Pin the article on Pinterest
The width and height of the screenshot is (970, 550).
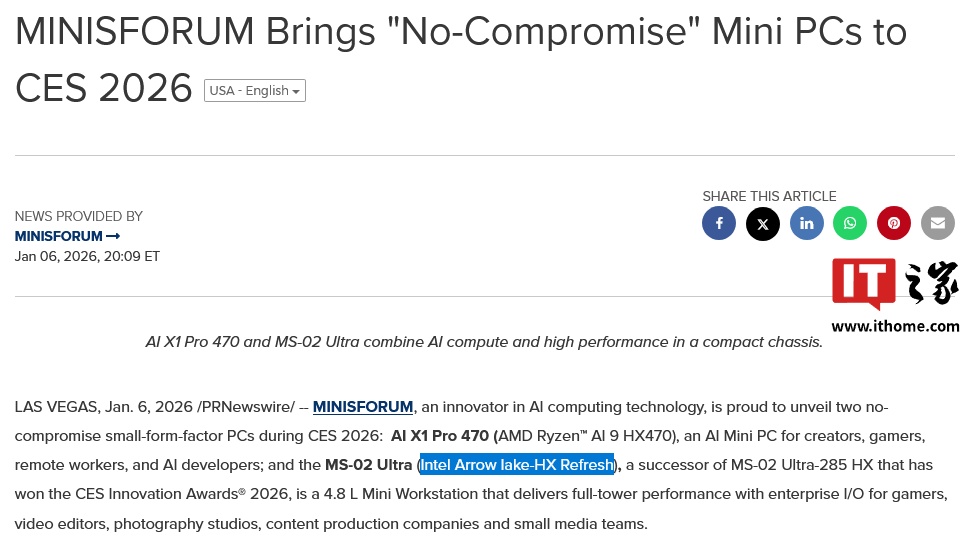[x=894, y=223]
